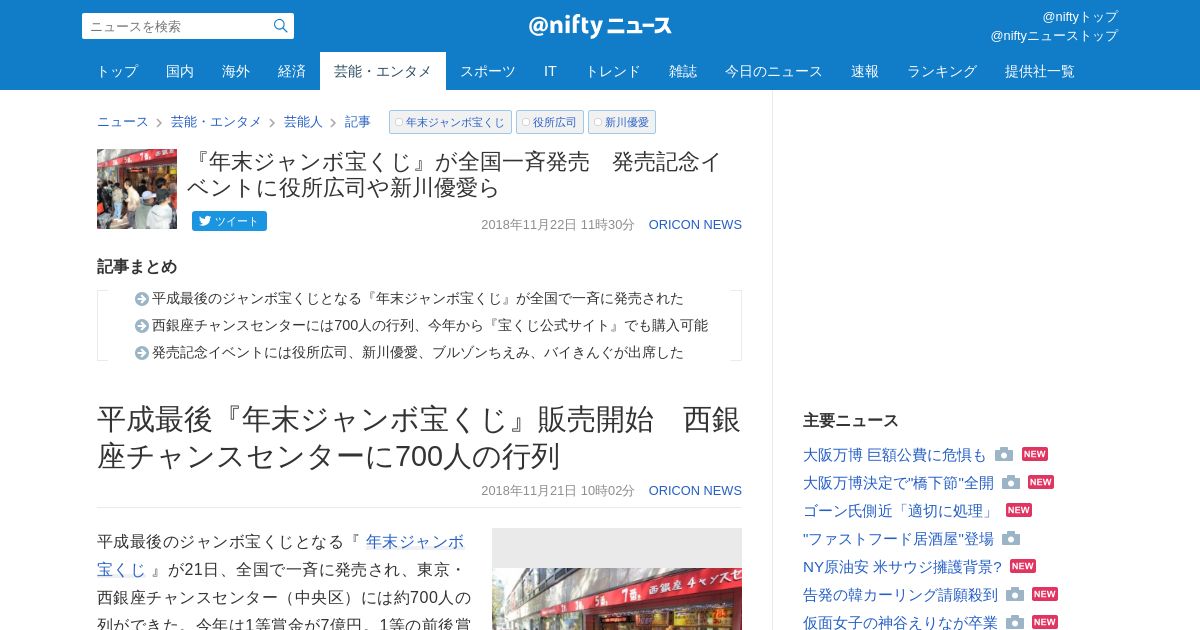
Task: Click the 芸能・エンタメ breadcrumb link
Action: click(x=216, y=122)
